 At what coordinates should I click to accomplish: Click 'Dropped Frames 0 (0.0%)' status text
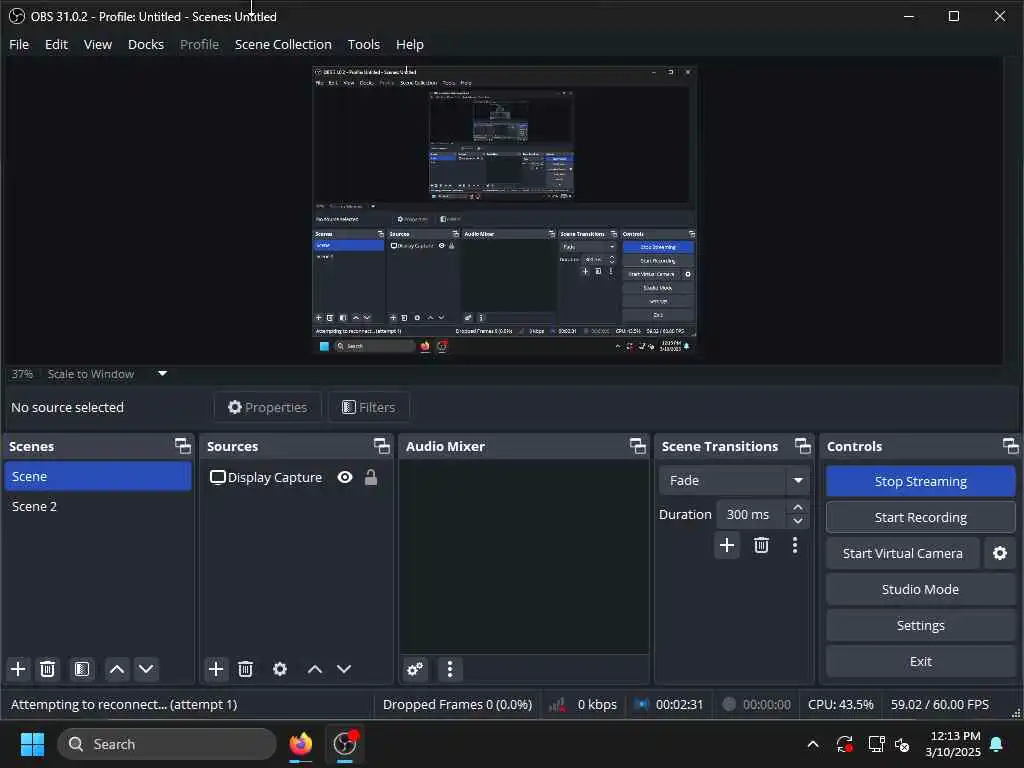tap(457, 704)
